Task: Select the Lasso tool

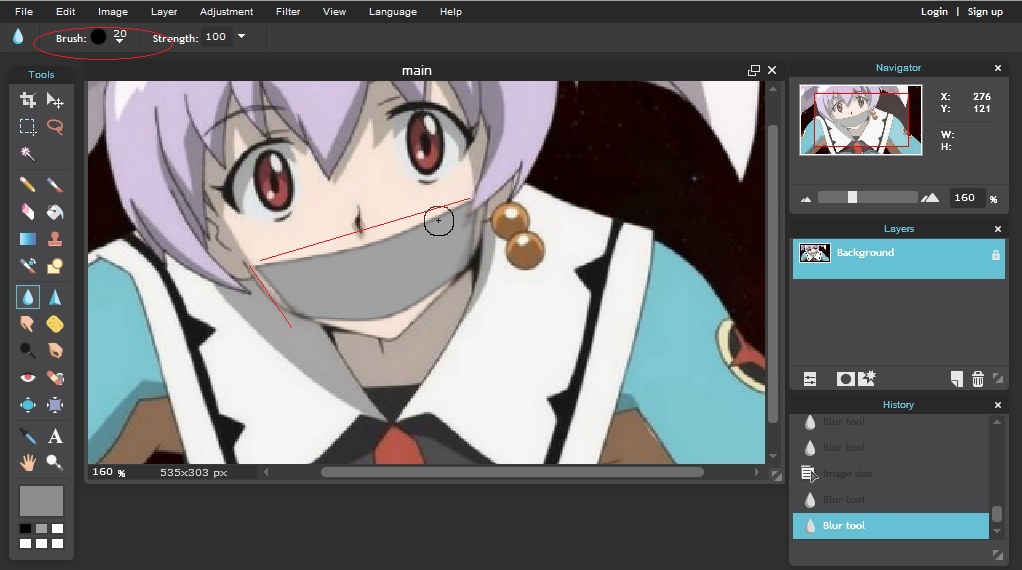Action: pyautogui.click(x=55, y=126)
